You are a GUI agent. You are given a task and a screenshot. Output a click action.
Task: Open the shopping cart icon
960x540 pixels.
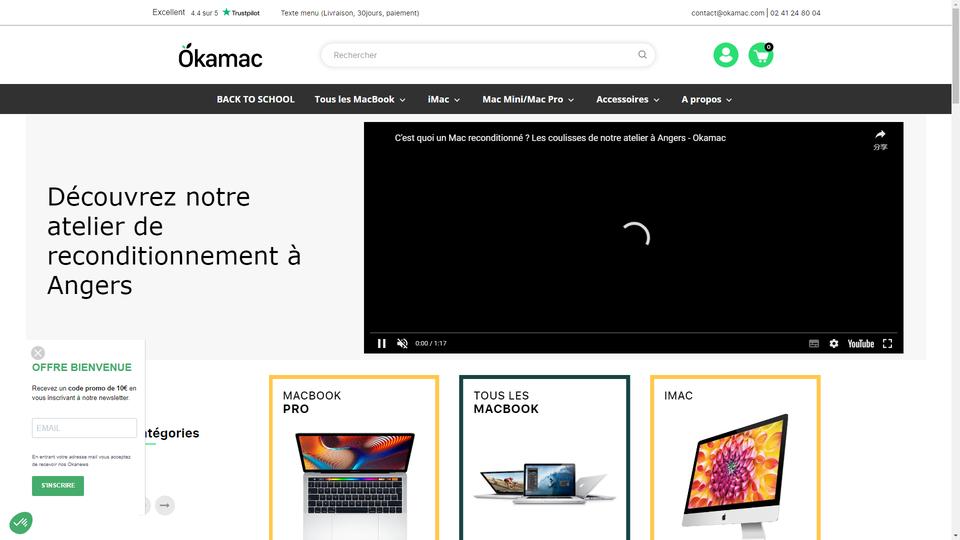point(761,55)
